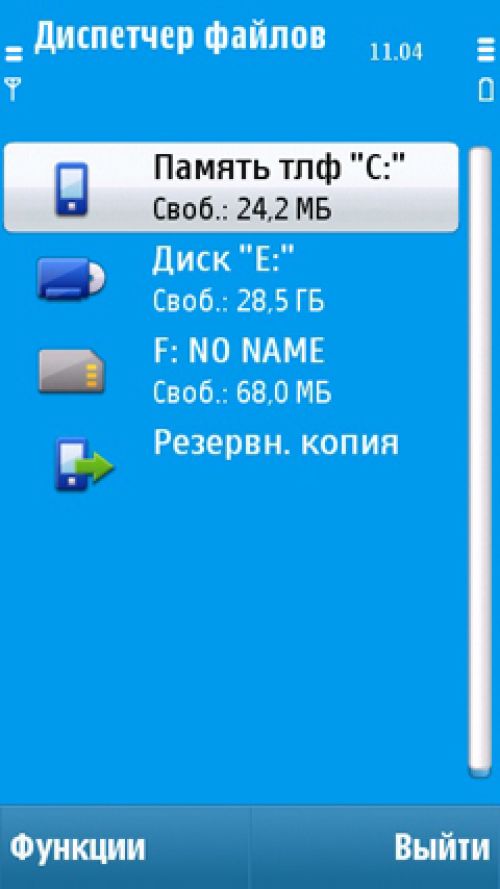
Task: Open the Функции softkey menu
Action: pos(78,848)
